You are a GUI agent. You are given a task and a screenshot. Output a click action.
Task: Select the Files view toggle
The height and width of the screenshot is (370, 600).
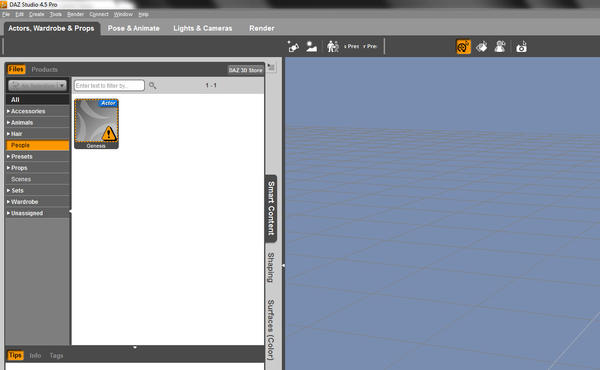tap(16, 69)
